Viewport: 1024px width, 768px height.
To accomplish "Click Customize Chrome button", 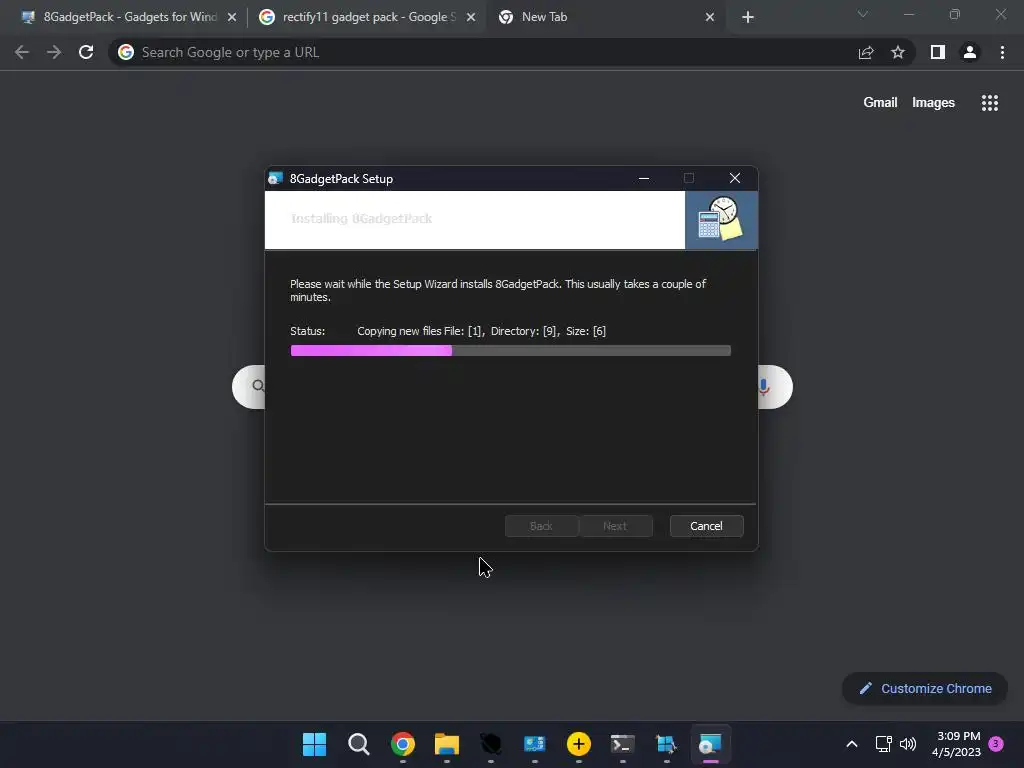I will point(925,688).
